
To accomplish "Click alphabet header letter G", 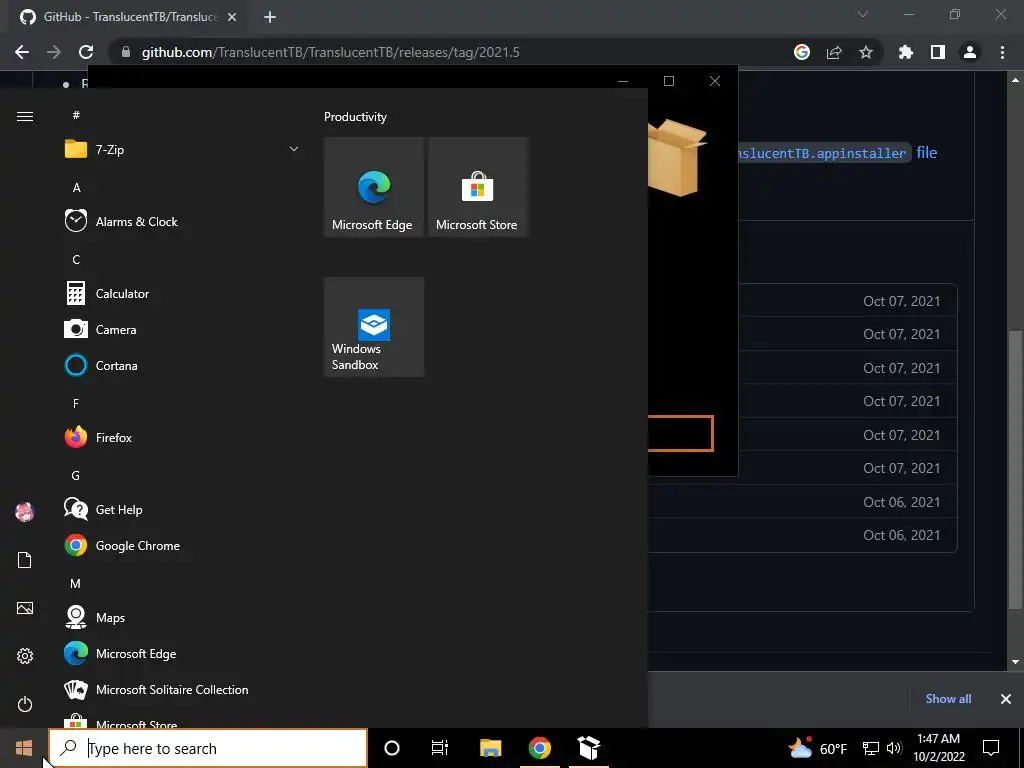I will [x=76, y=475].
